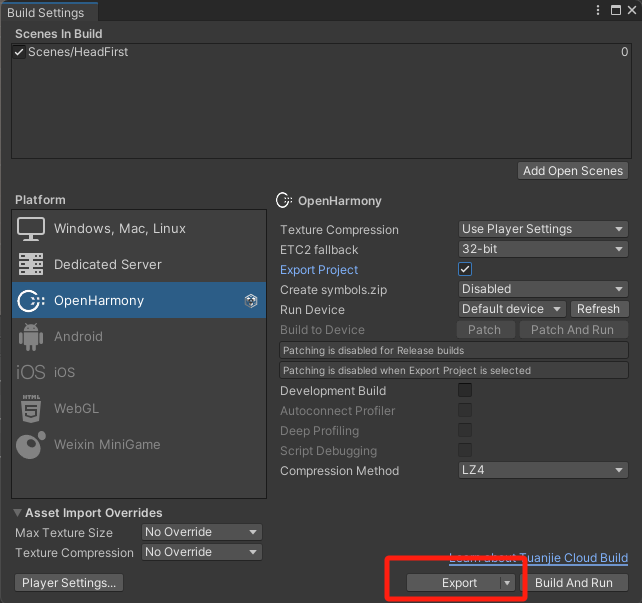Click the Build Settings tab
Viewport: 642px width, 603px height.
(x=49, y=12)
